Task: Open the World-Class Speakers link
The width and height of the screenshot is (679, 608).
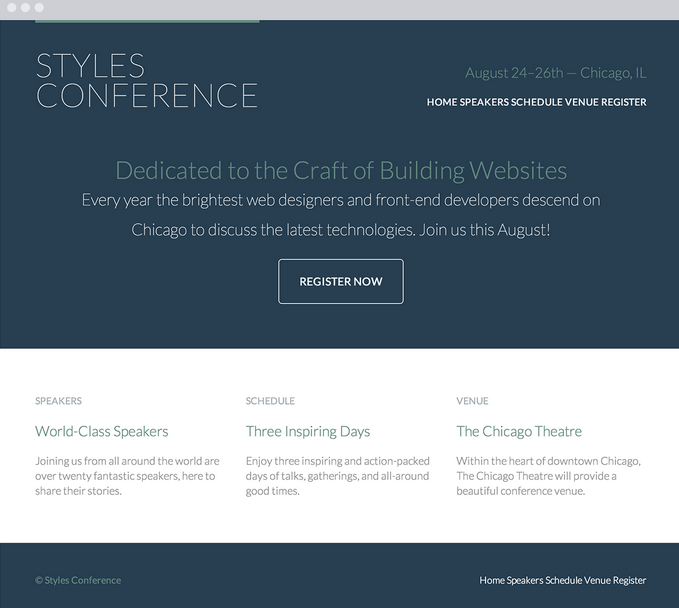Action: tap(102, 431)
